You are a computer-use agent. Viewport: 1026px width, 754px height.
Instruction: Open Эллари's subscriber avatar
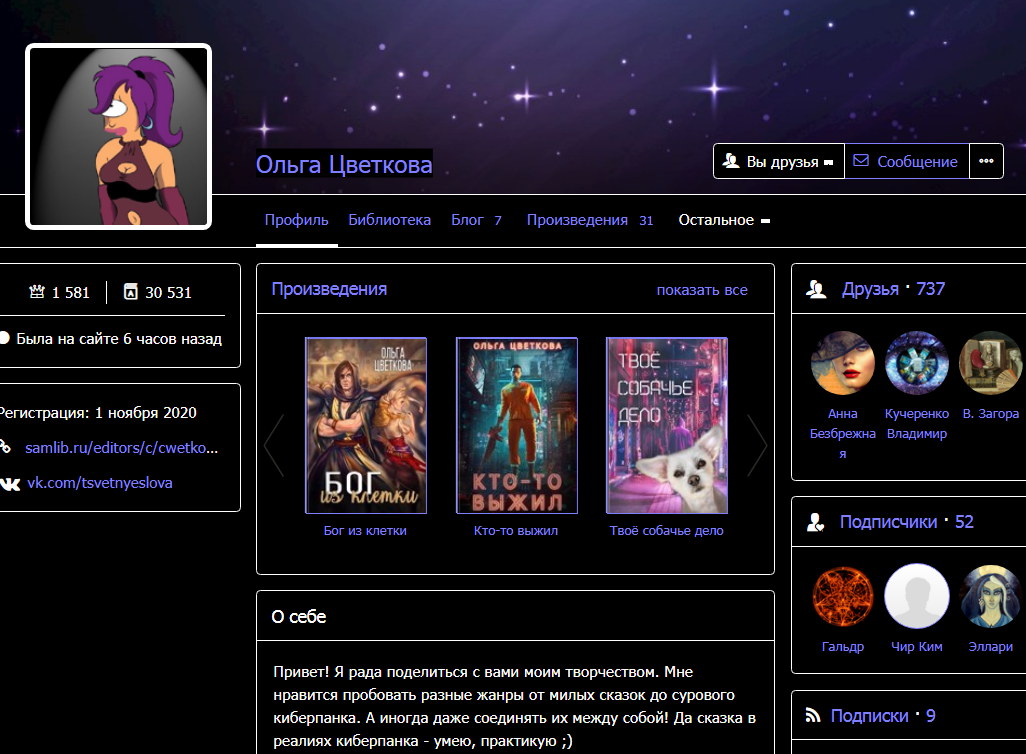(988, 596)
